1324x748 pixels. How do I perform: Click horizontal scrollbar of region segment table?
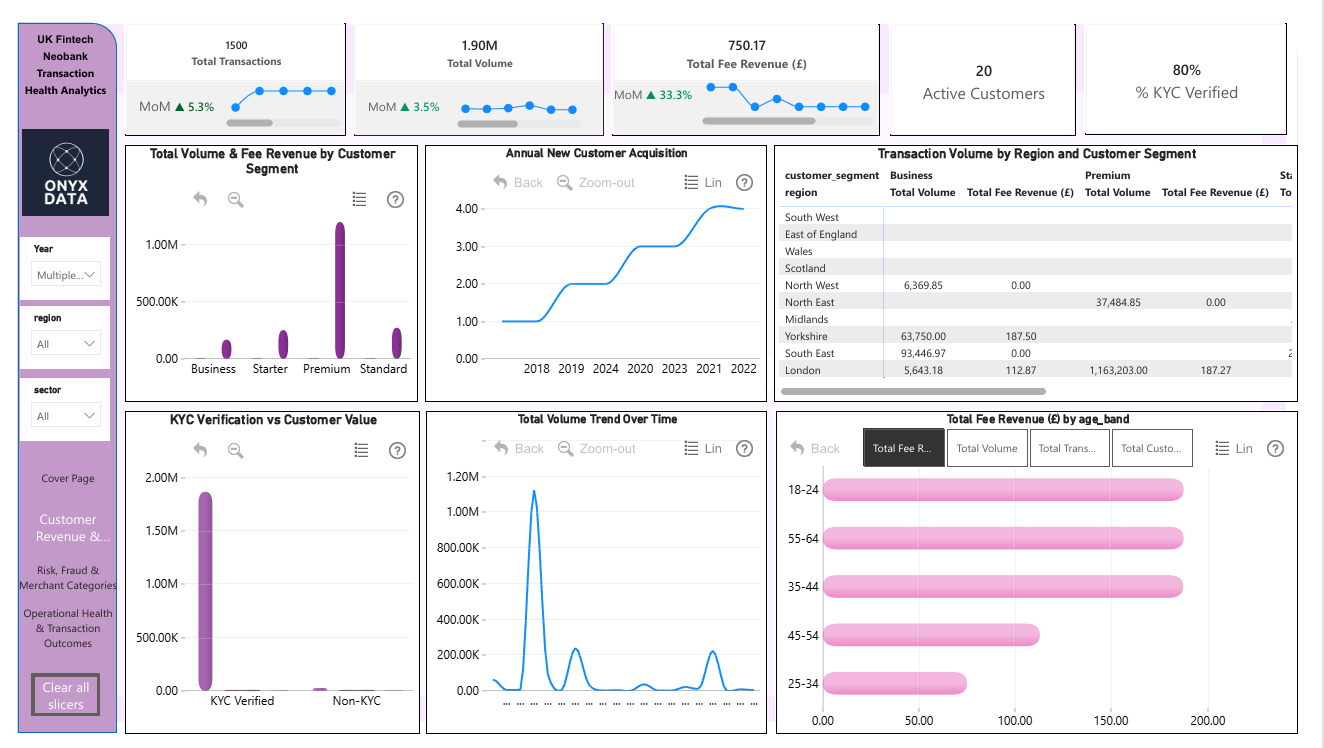coord(913,391)
